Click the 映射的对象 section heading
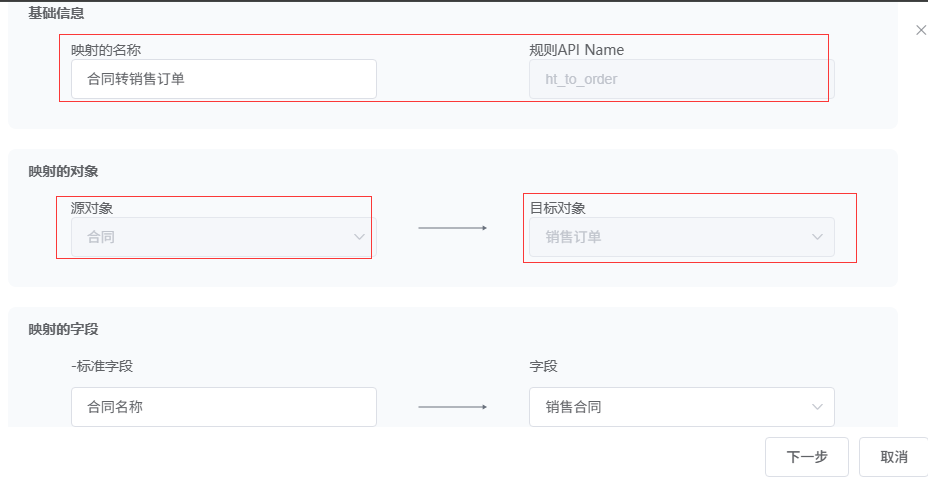928x489 pixels. click(63, 171)
